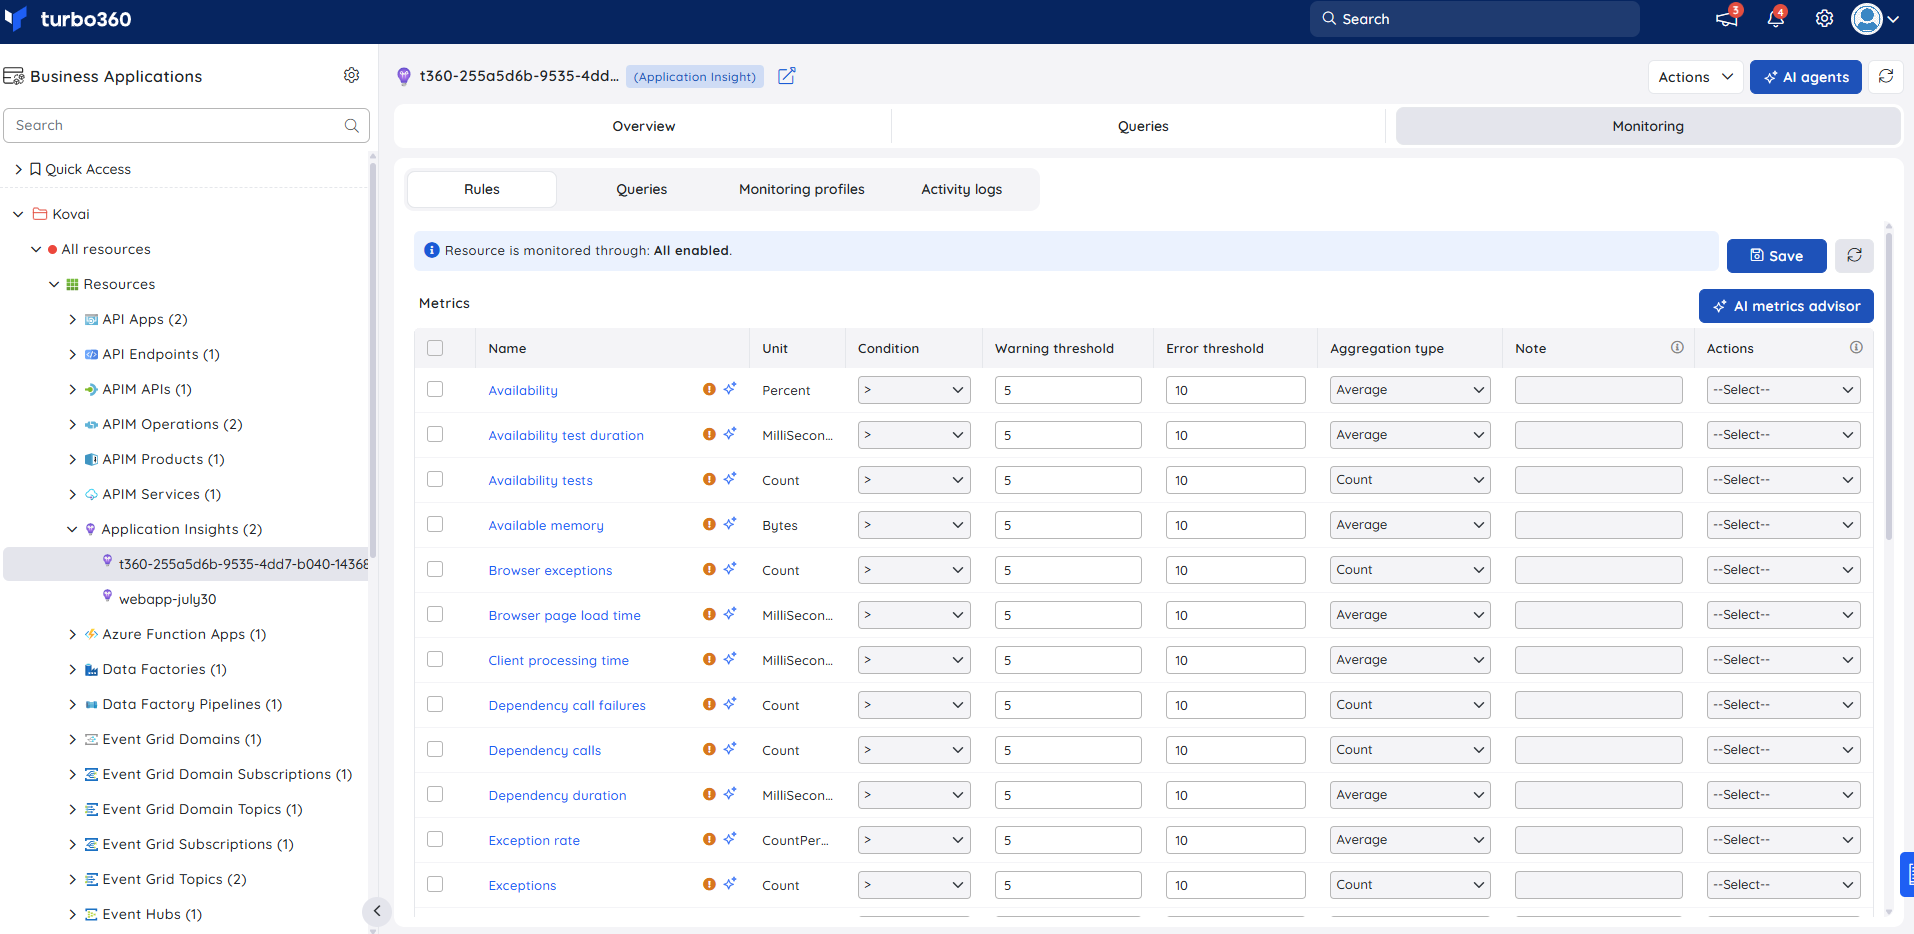Click AI sparkle icon for Dependency duration

pos(730,793)
